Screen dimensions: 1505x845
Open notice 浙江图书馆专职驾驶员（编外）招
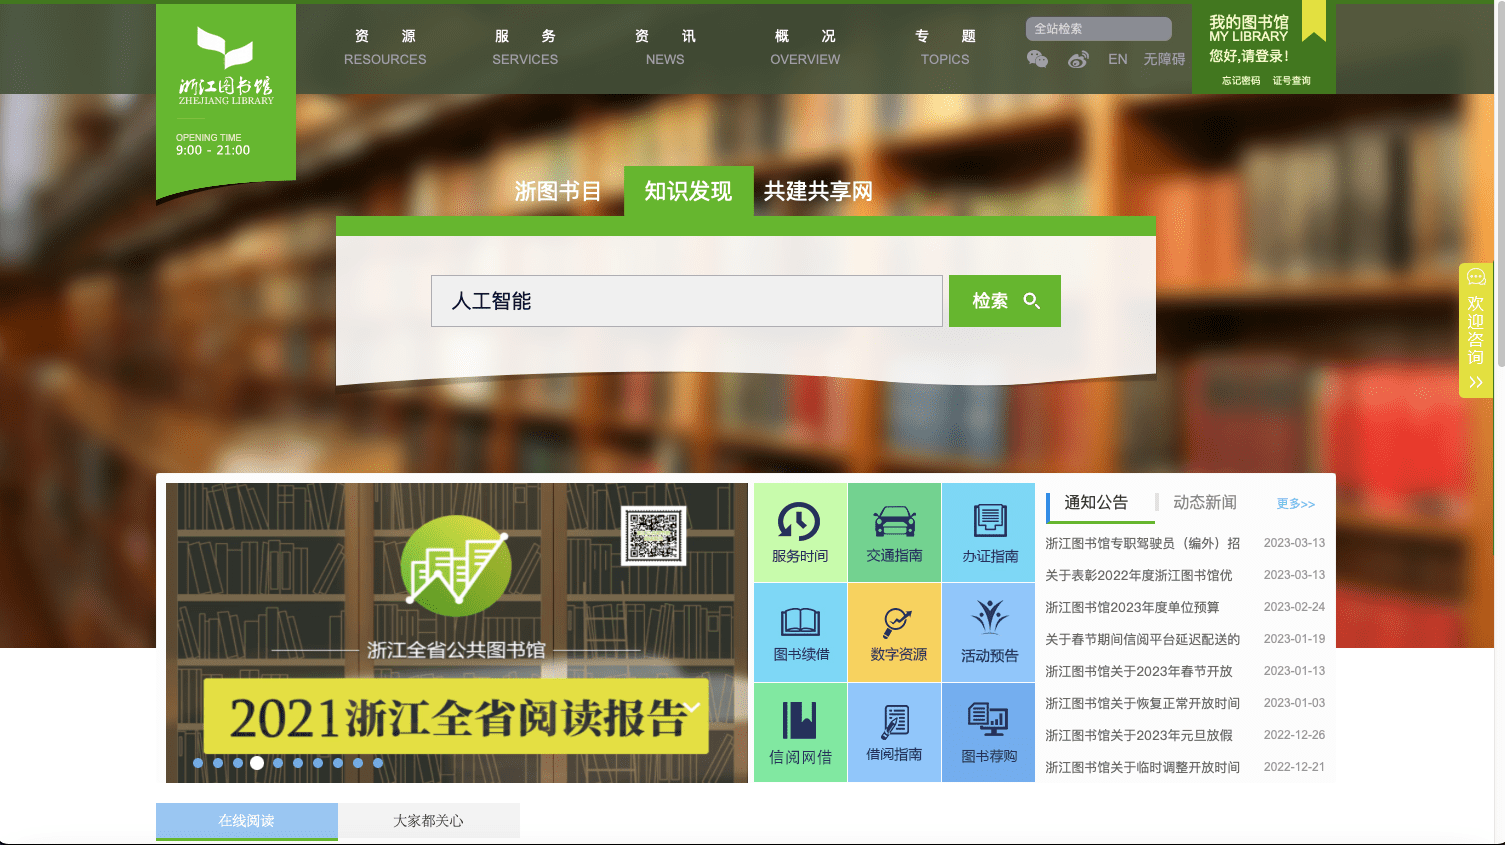(1142, 543)
